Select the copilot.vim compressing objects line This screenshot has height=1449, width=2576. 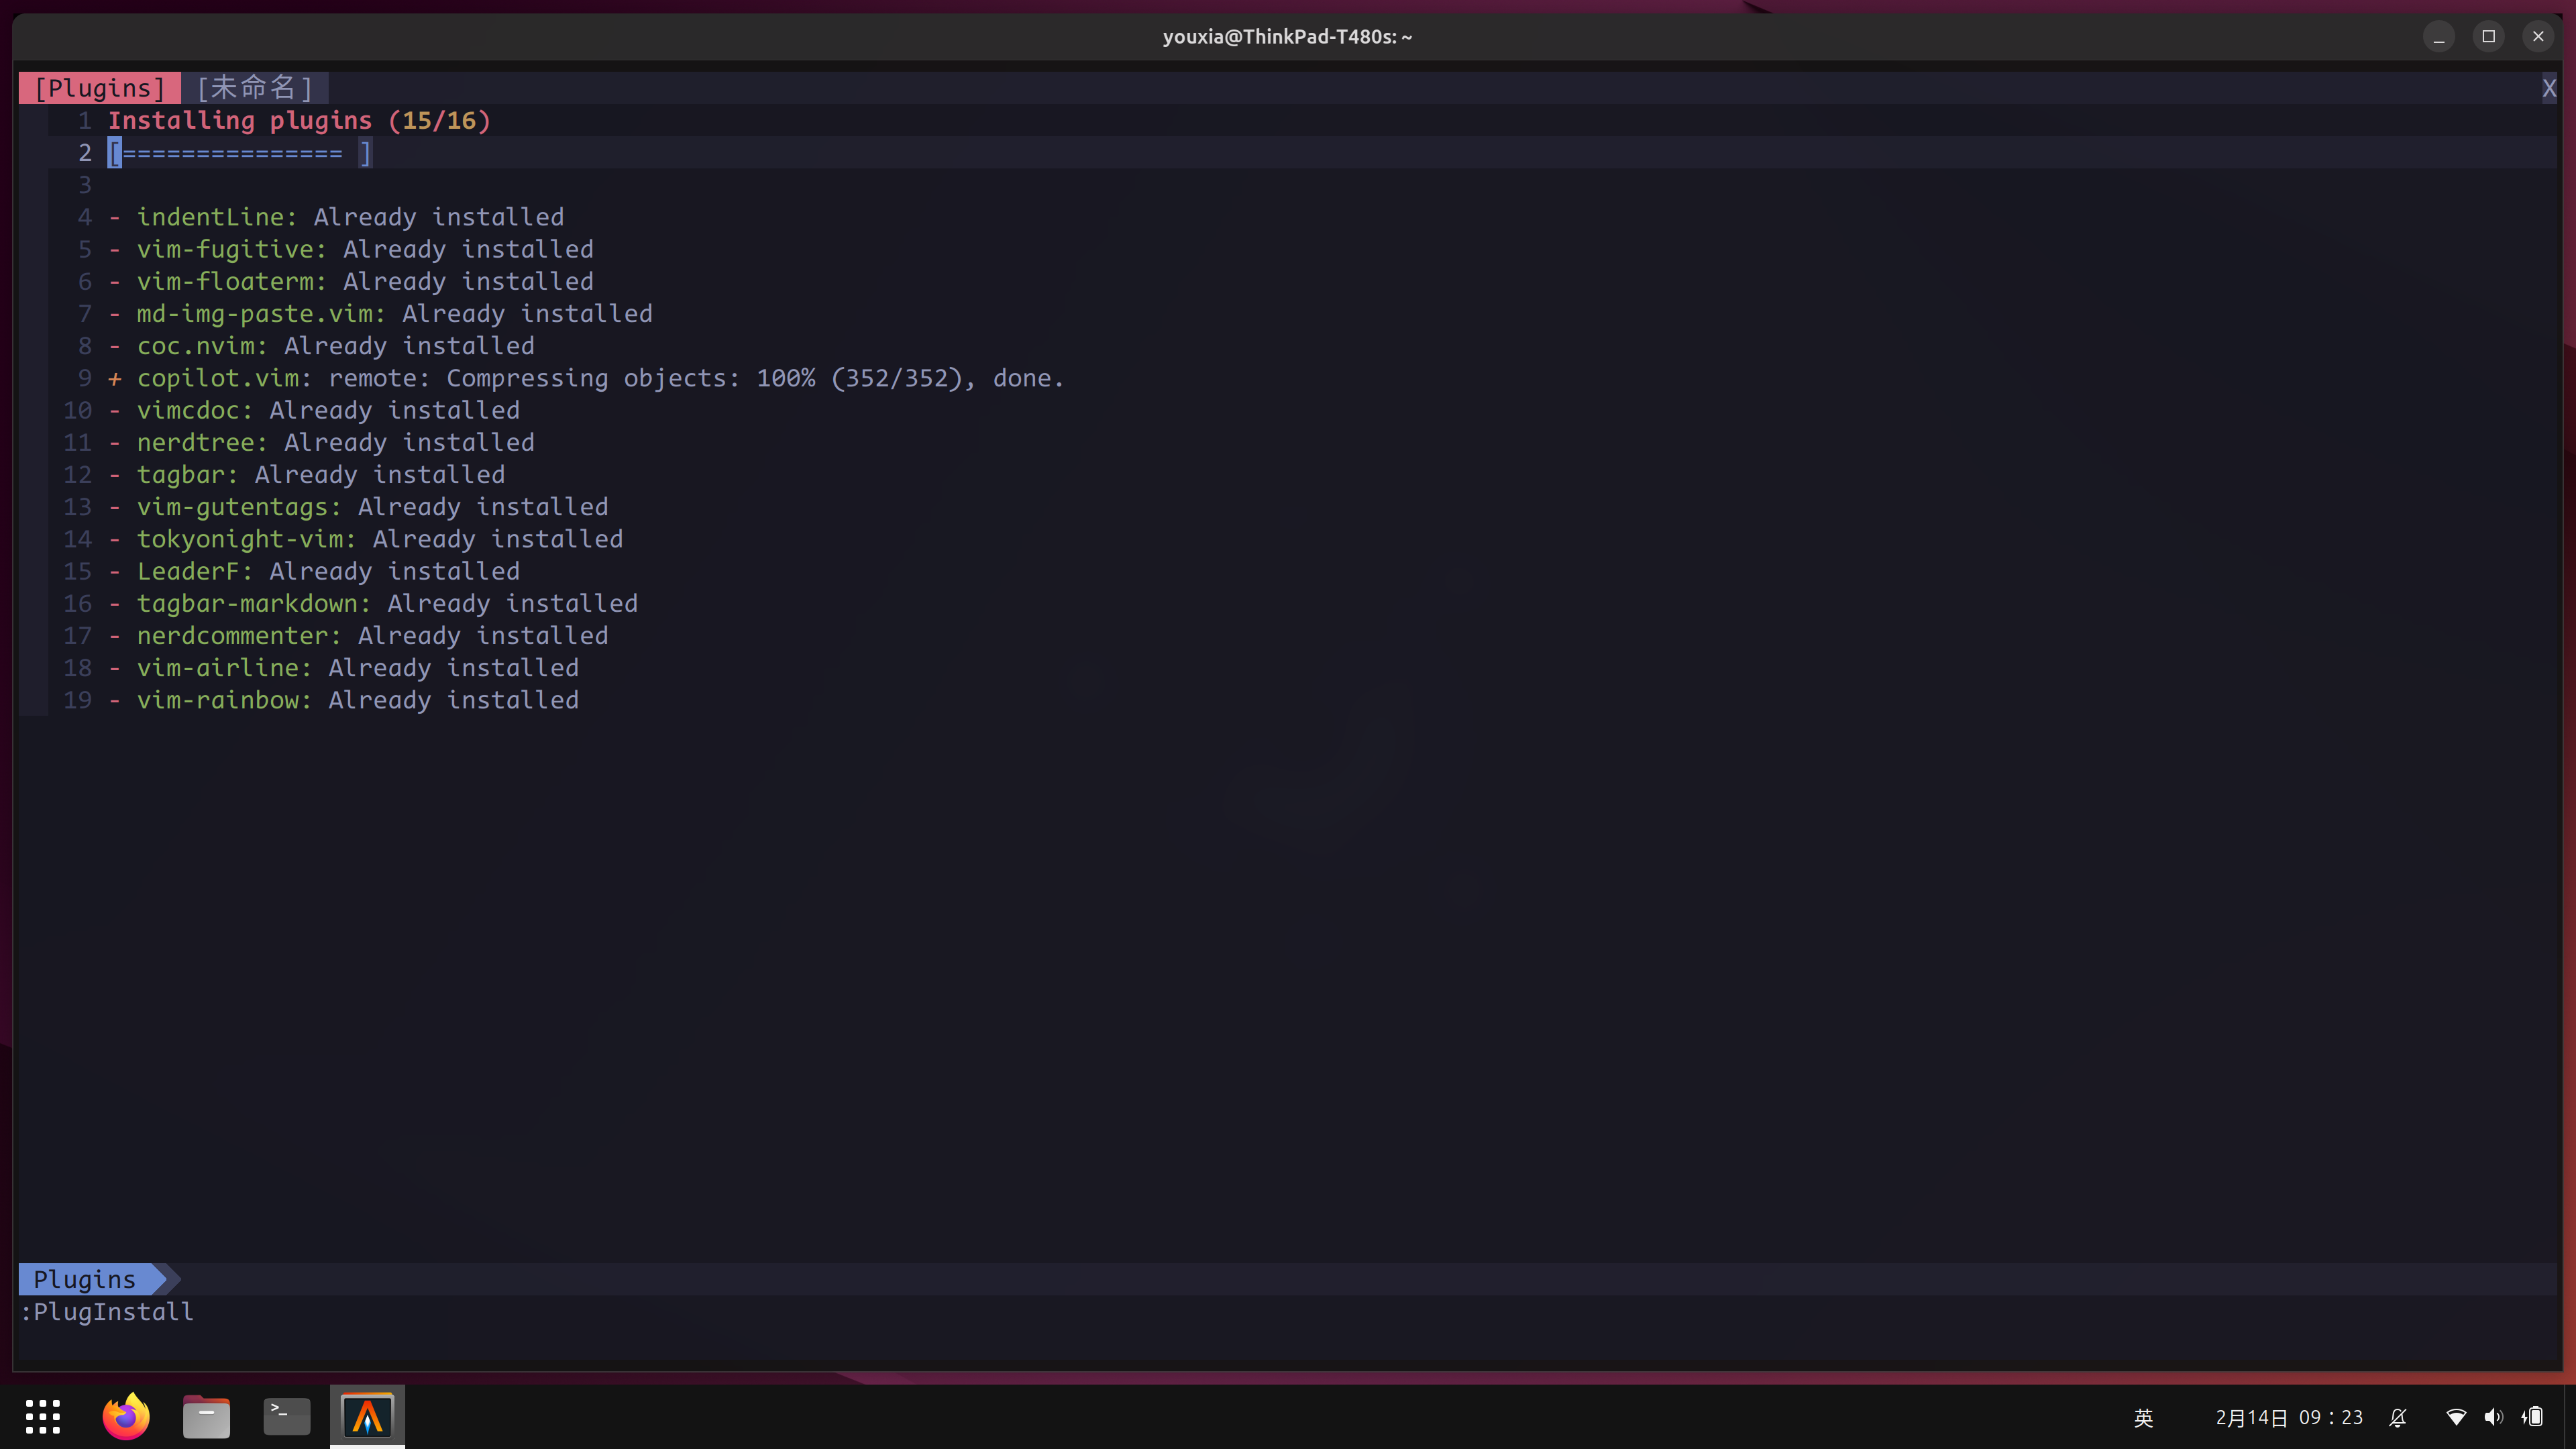584,378
